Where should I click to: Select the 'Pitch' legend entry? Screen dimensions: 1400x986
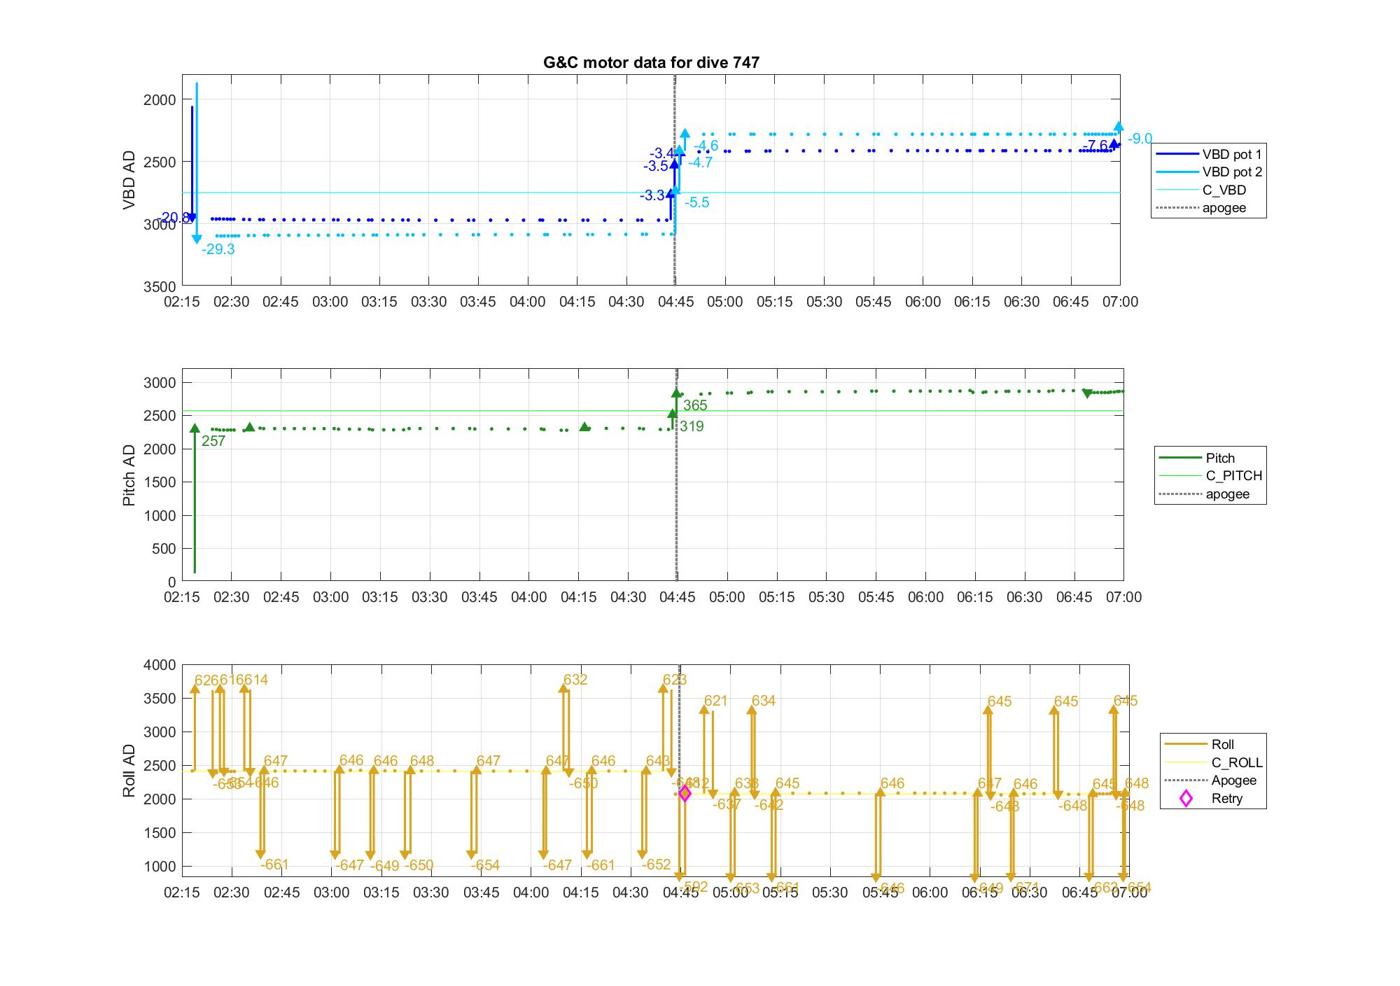[1197, 458]
